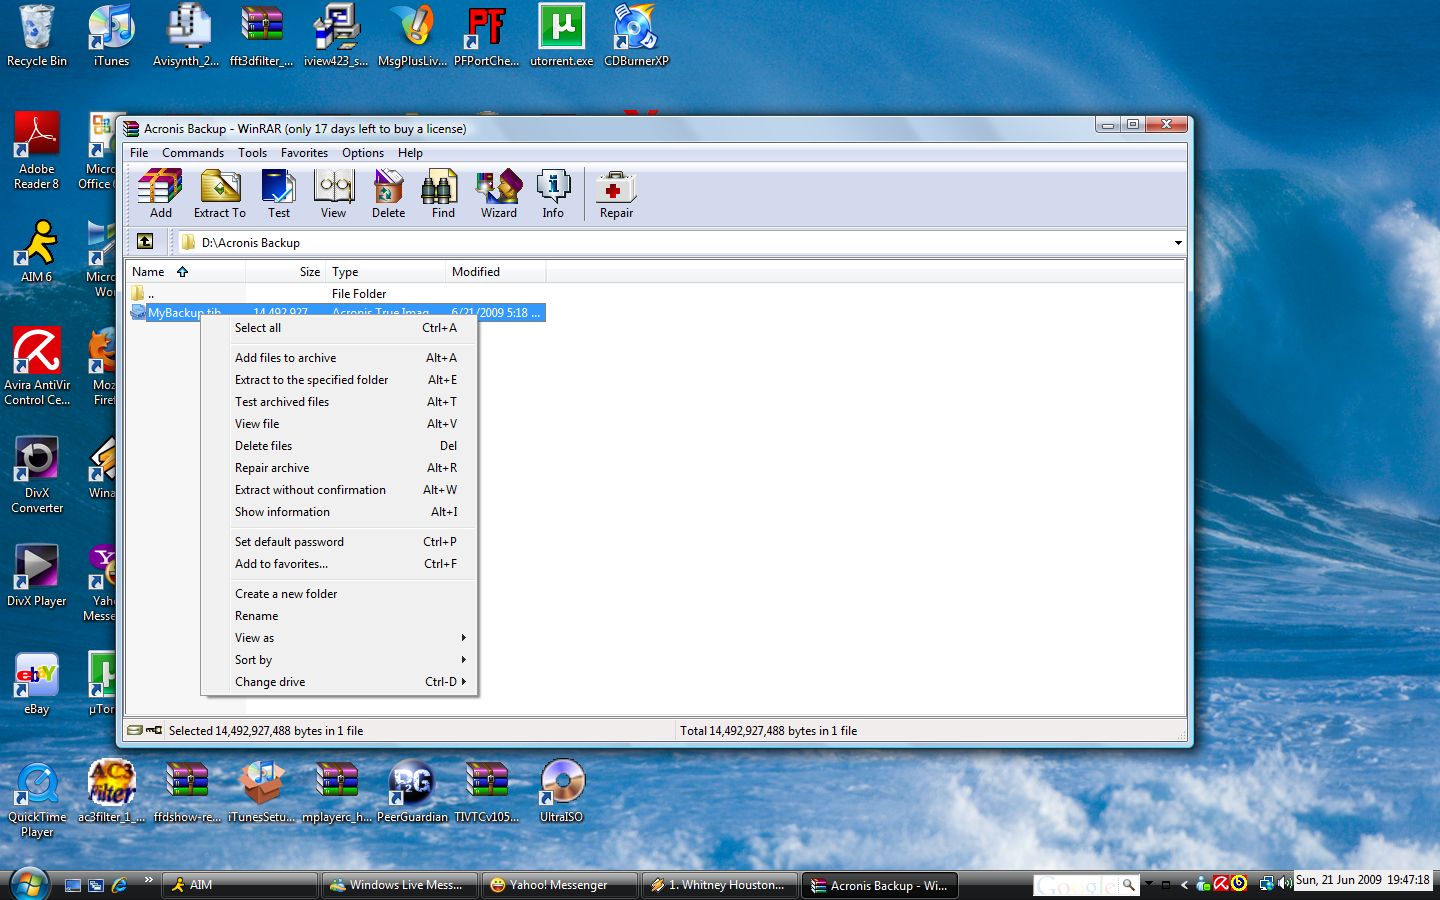Choose Test archived files

coord(340,402)
